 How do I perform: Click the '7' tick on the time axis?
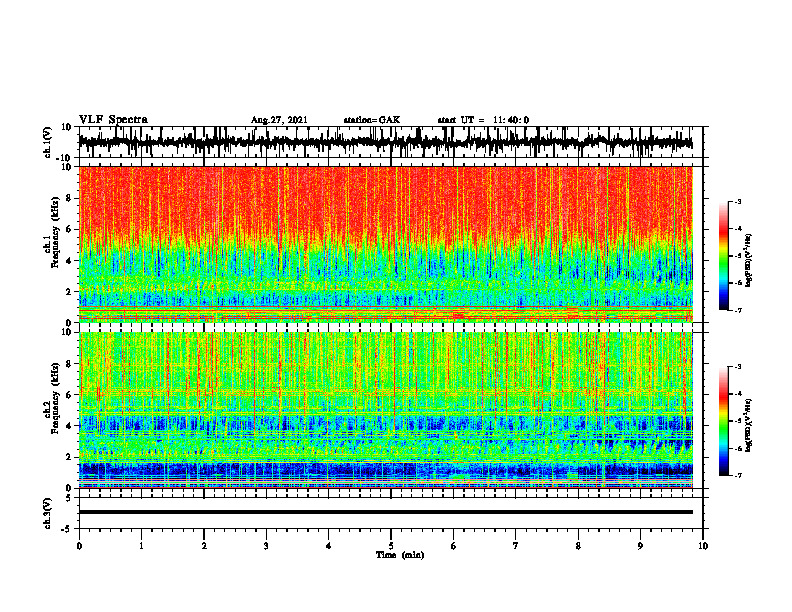click(516, 546)
